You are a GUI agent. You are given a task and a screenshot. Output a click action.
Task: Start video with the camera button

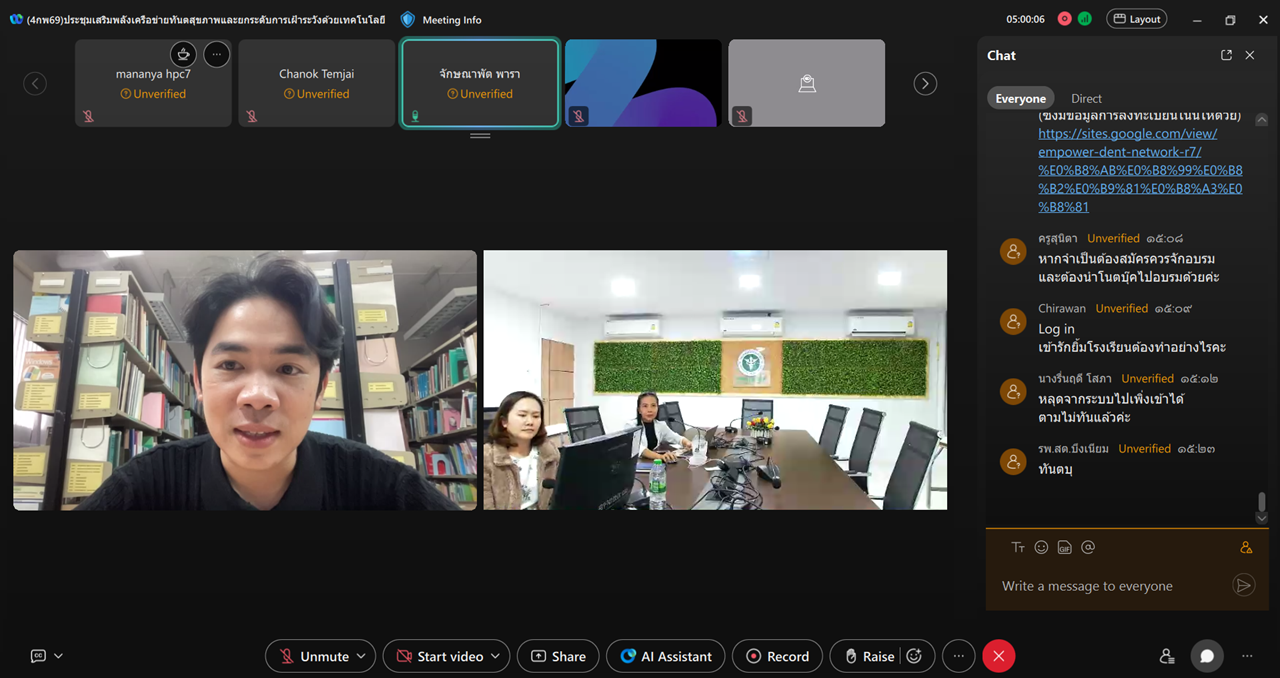click(440, 656)
